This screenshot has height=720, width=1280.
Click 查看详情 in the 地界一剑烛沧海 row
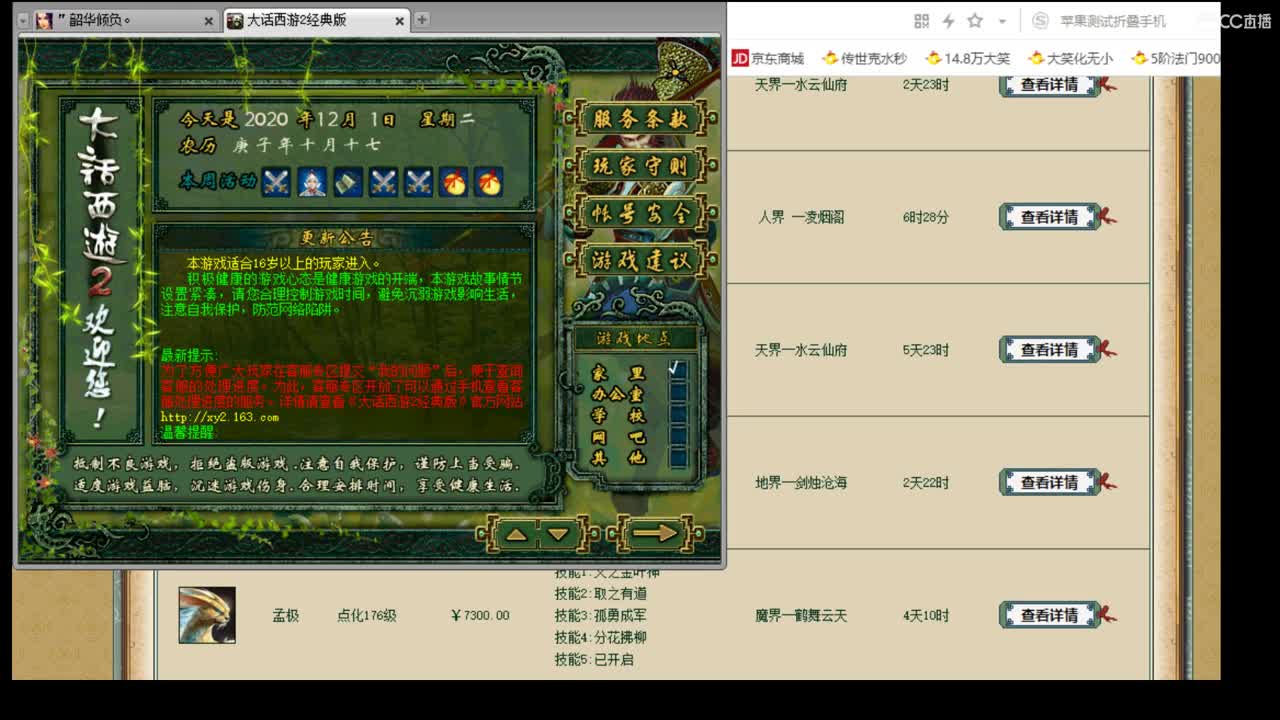1049,482
